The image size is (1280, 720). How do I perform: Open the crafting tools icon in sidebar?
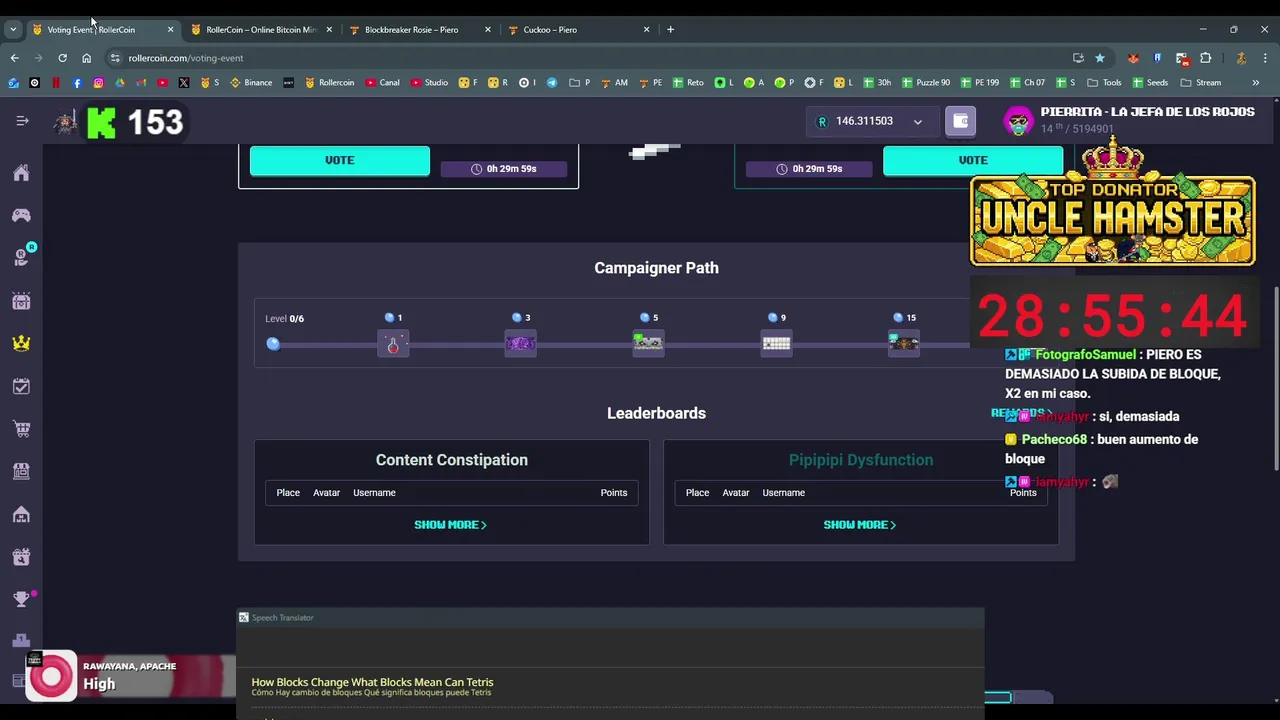[x=21, y=557]
